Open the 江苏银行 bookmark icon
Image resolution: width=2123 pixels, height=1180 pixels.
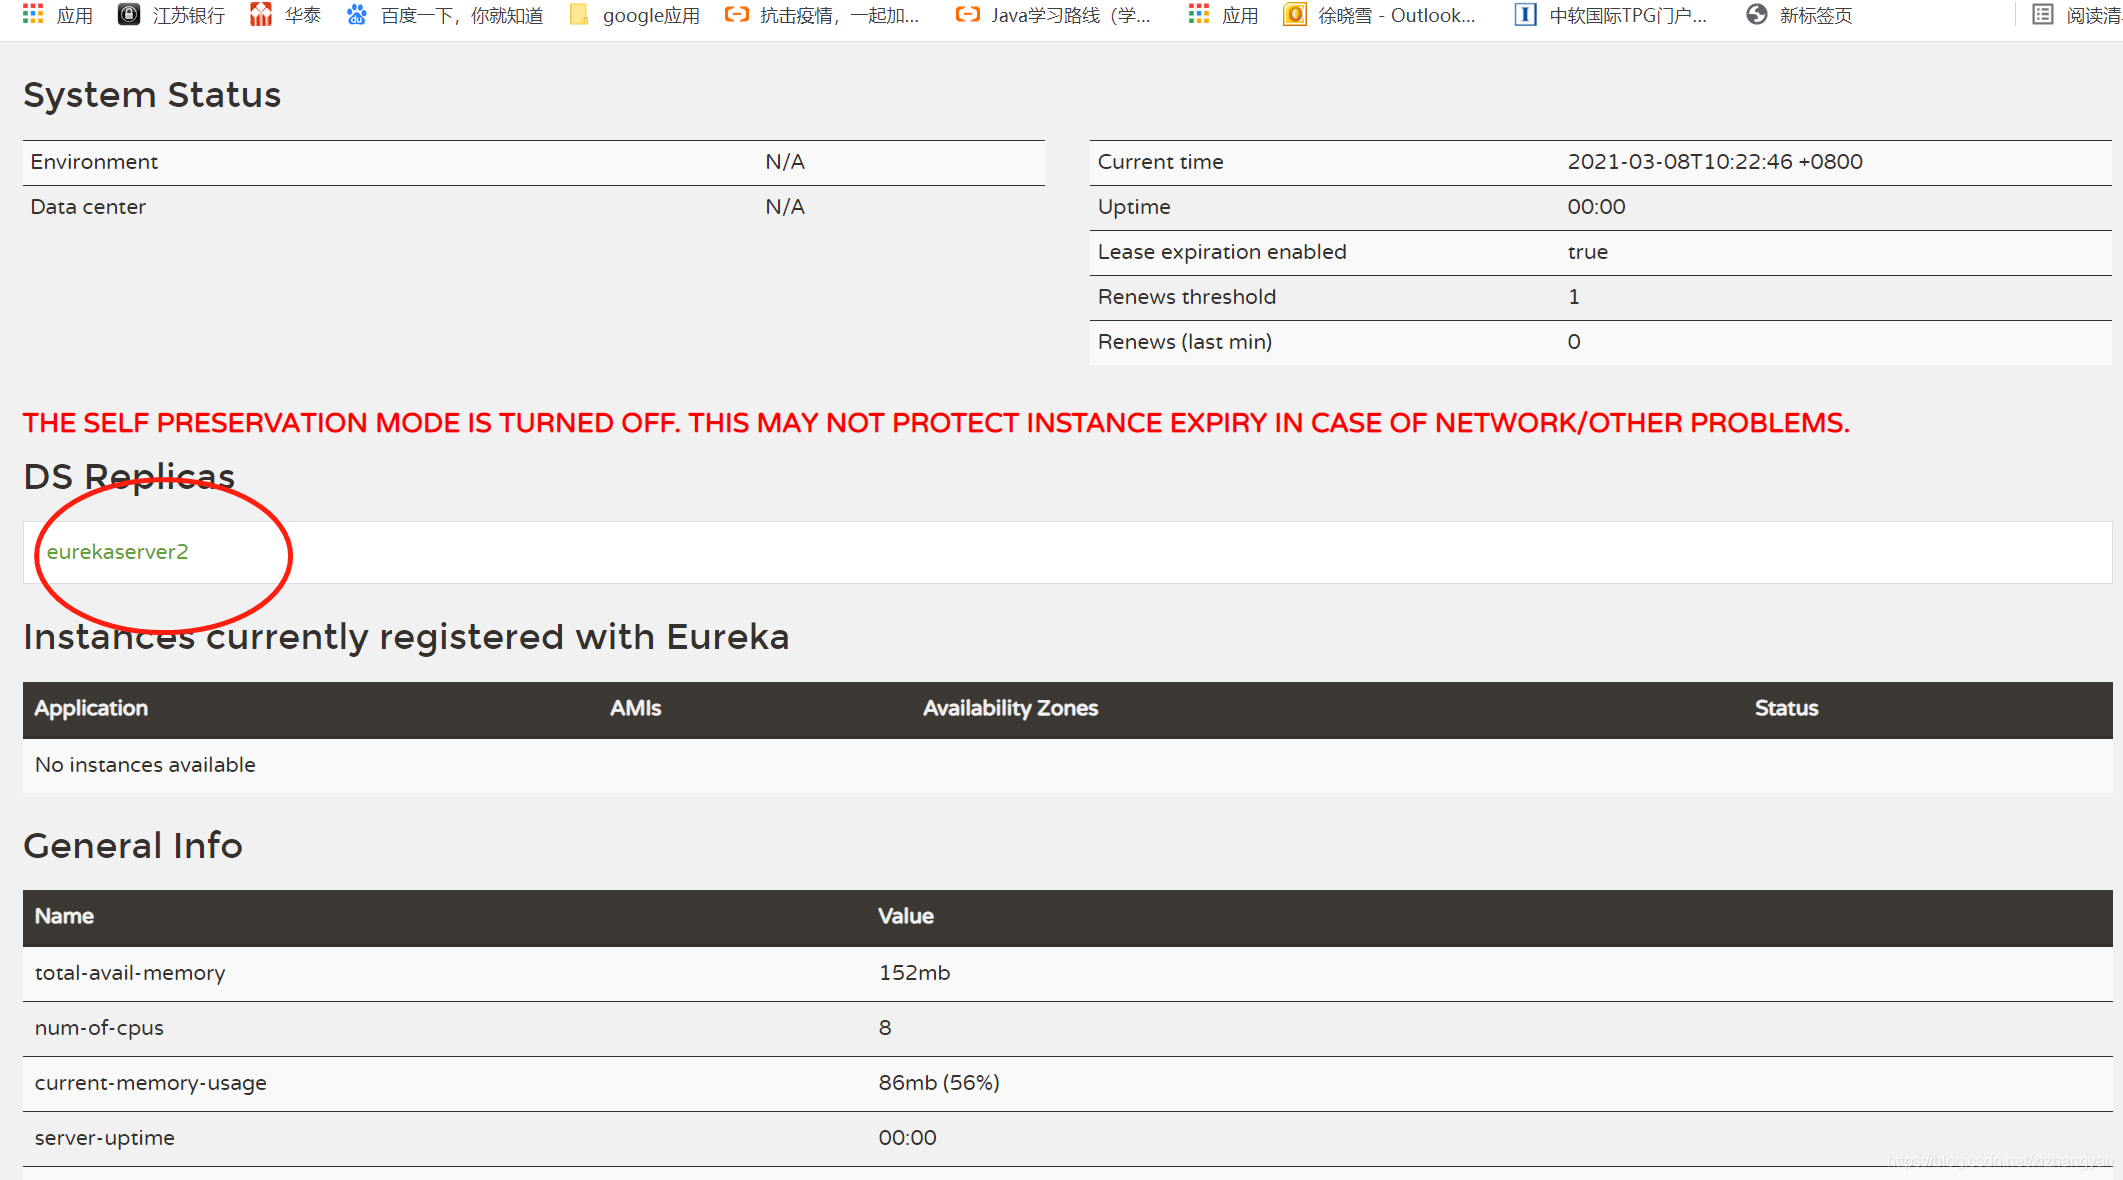pyautogui.click(x=129, y=14)
